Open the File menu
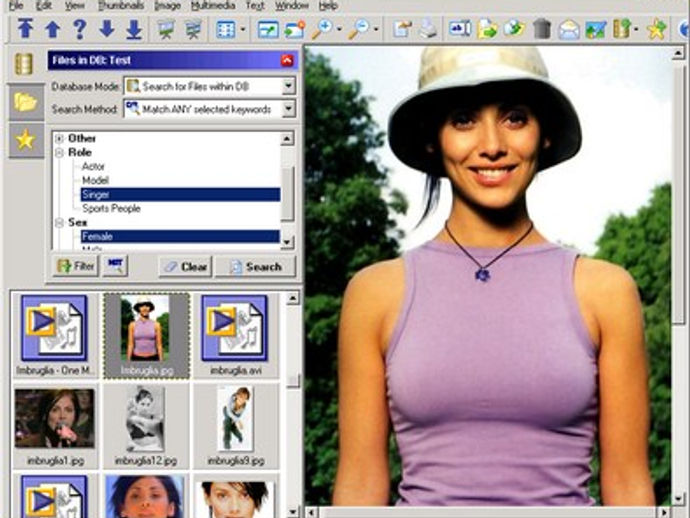 [x=16, y=6]
